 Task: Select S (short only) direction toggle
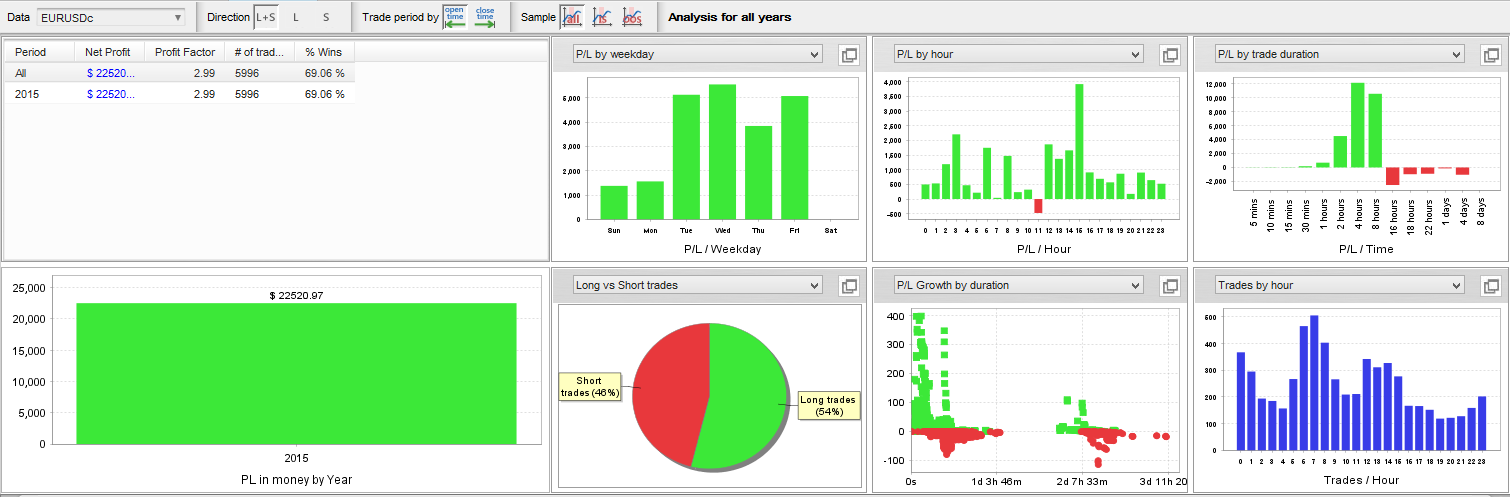coord(325,17)
